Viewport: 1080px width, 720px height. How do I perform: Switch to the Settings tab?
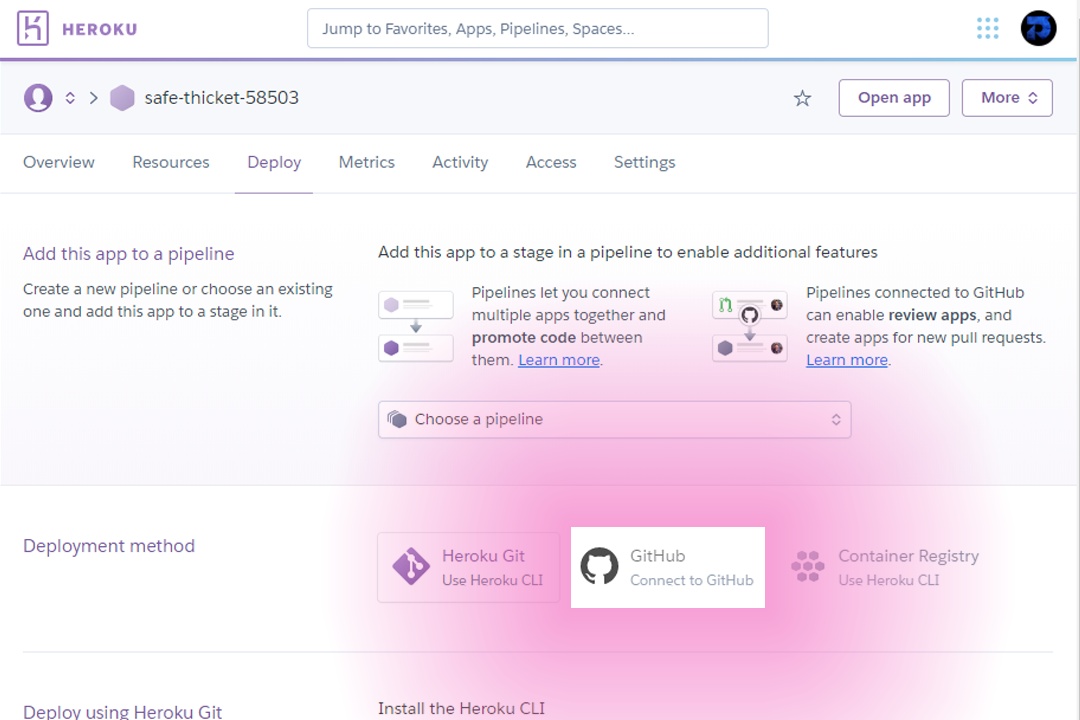click(645, 163)
